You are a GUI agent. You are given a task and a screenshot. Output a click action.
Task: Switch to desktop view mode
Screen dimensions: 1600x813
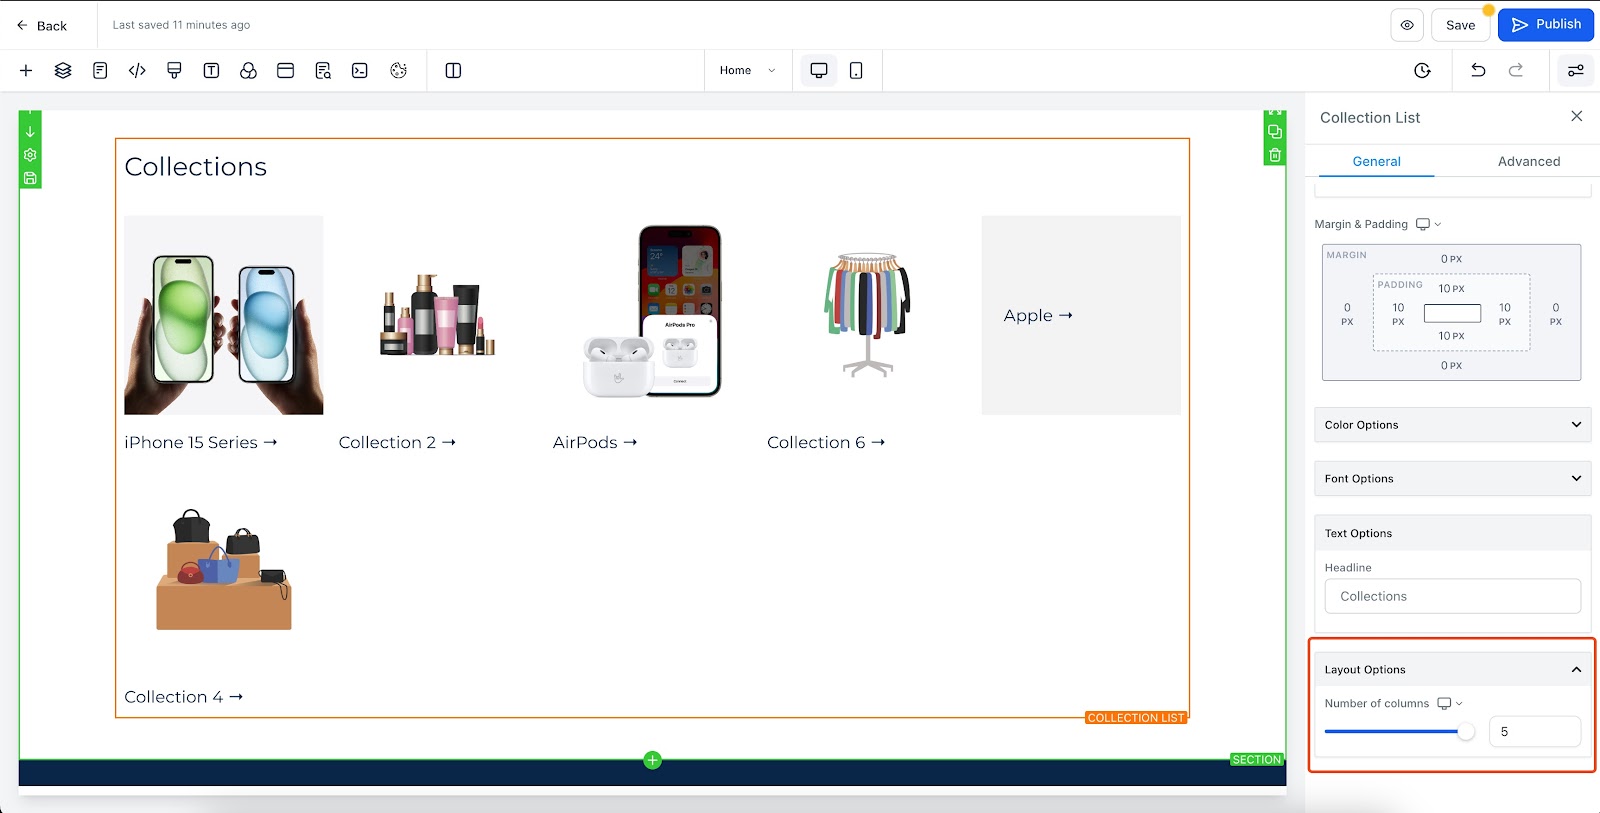(x=819, y=70)
